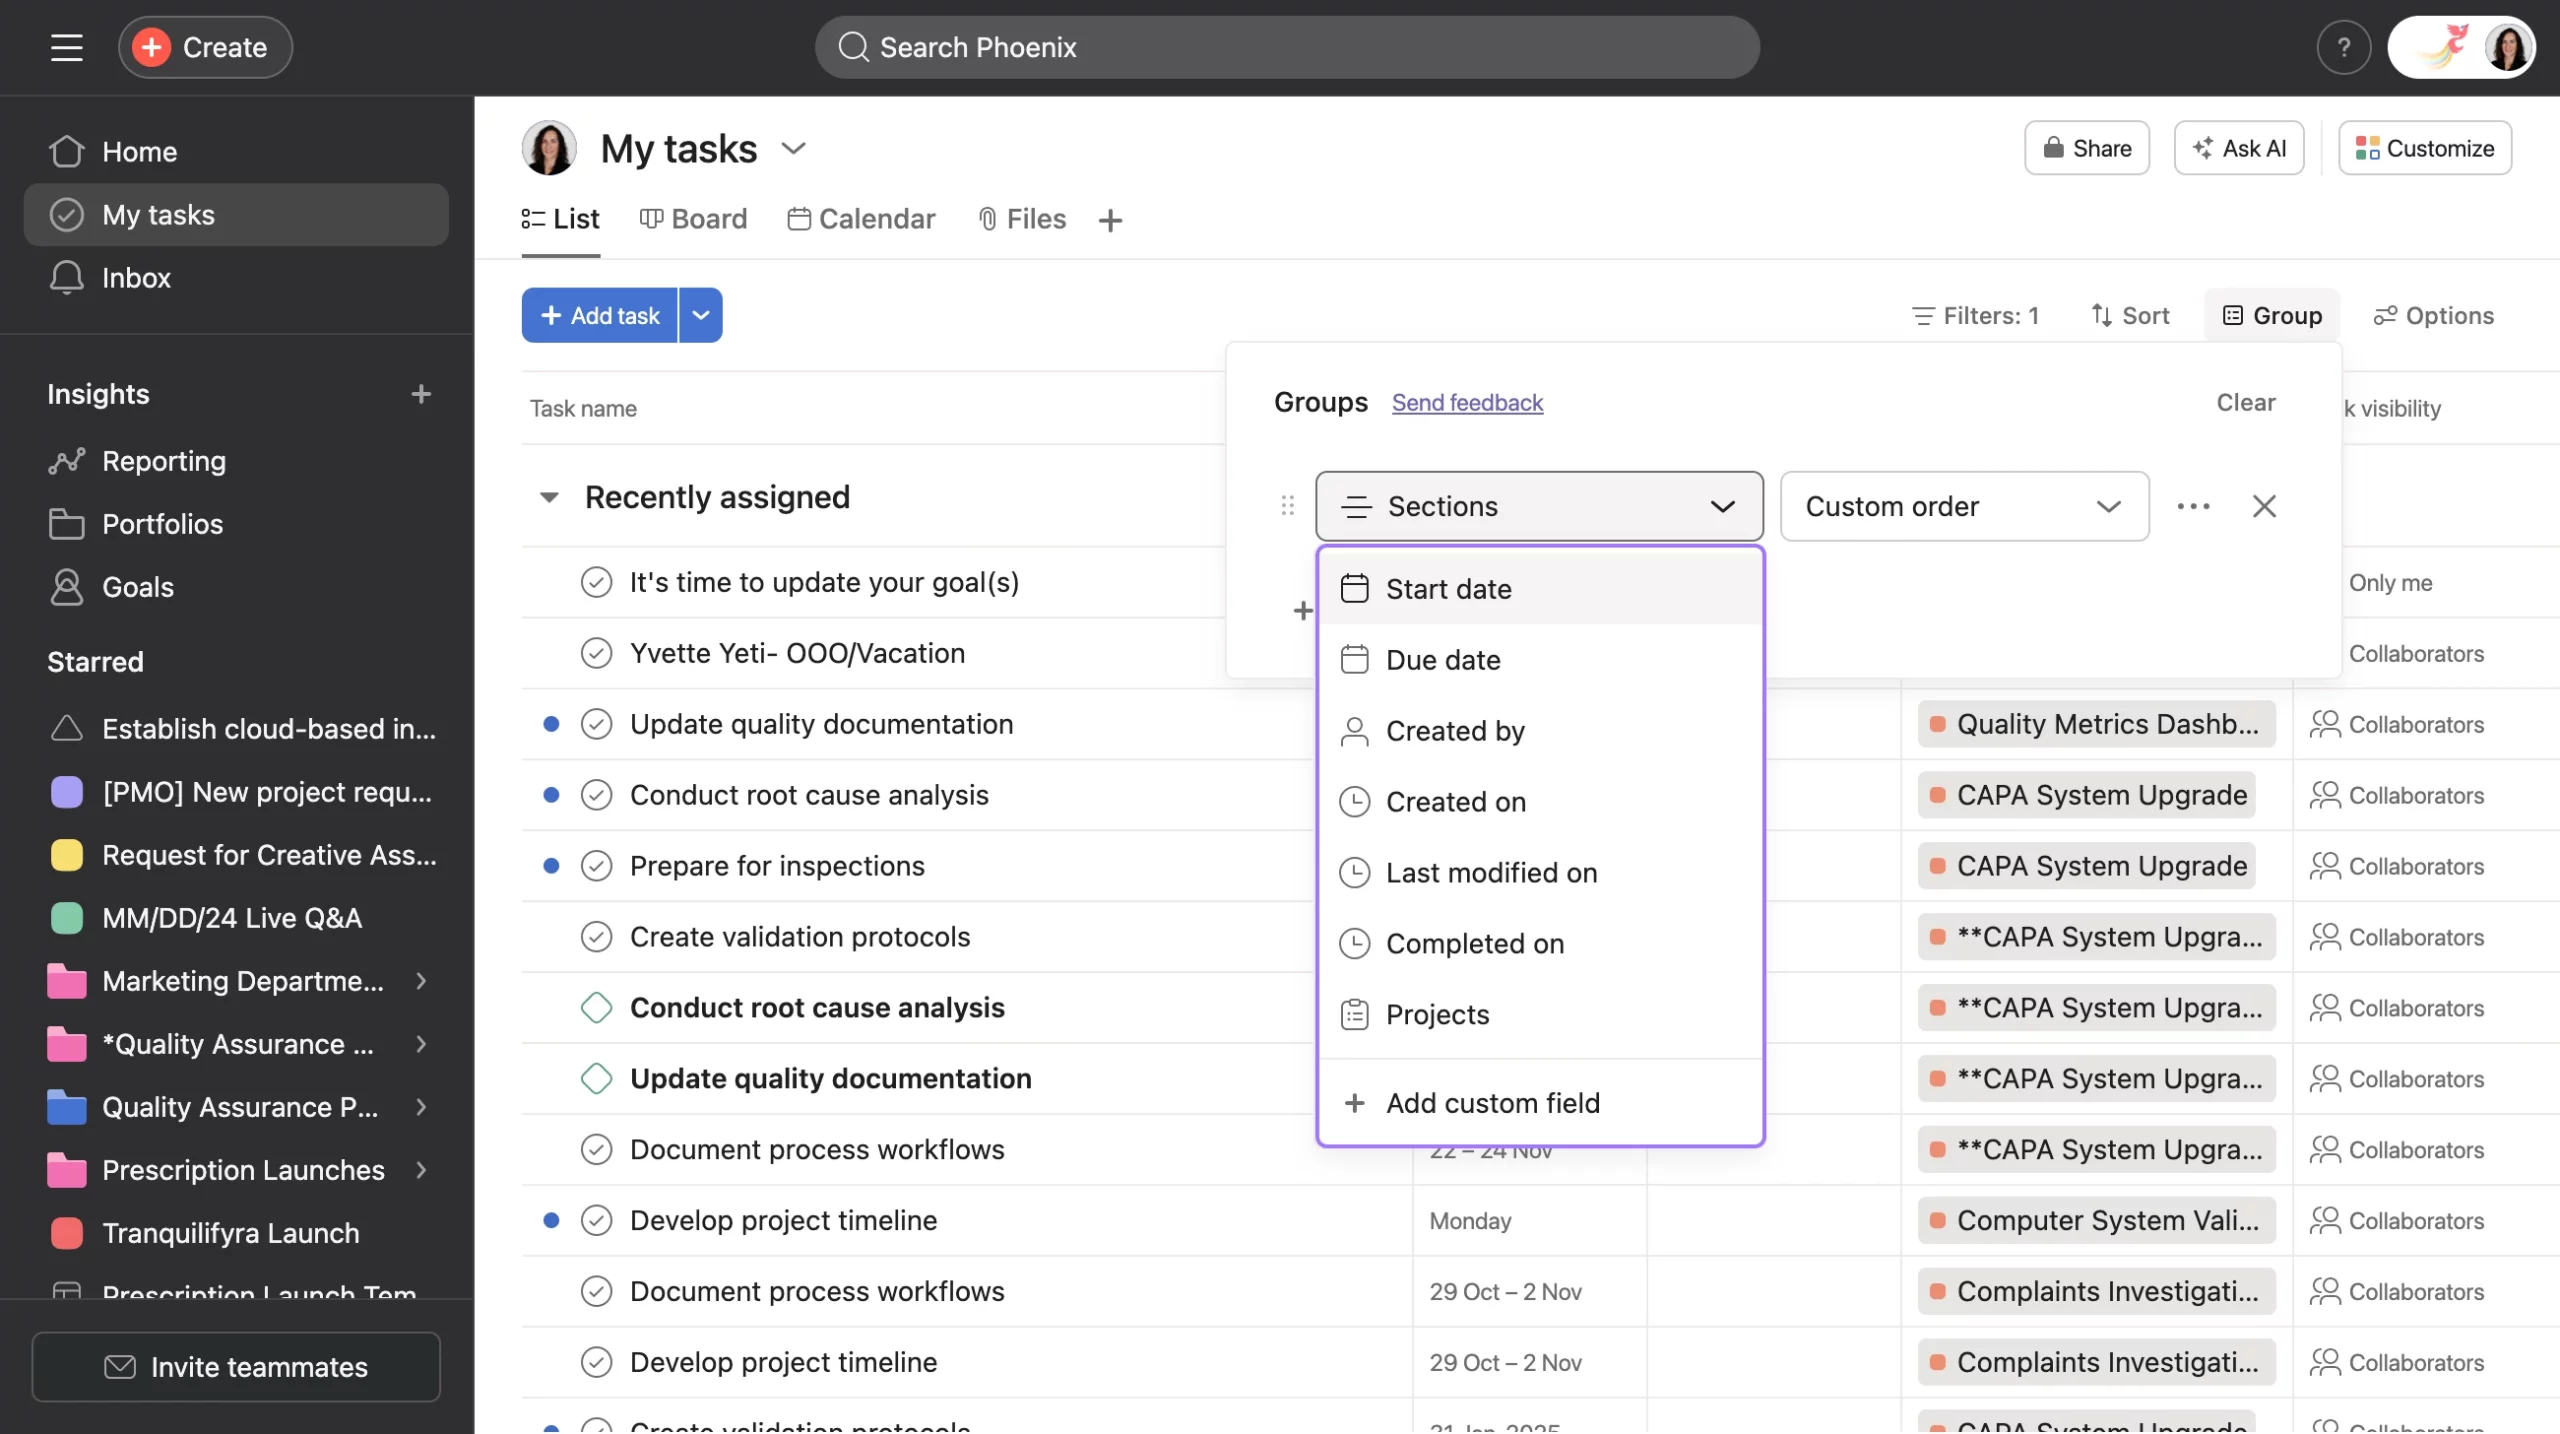Select the Calendar view icon
2560x1434 pixels.
coord(795,216)
